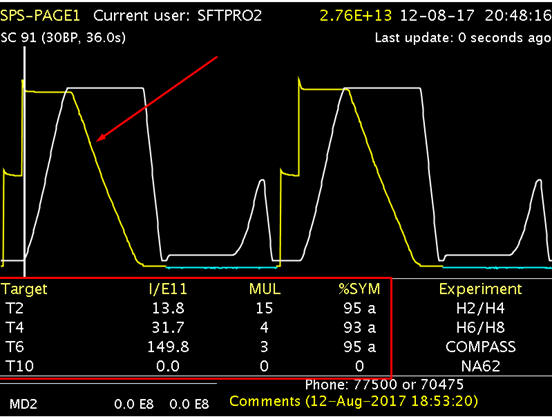Click the Target column header

pos(24,289)
